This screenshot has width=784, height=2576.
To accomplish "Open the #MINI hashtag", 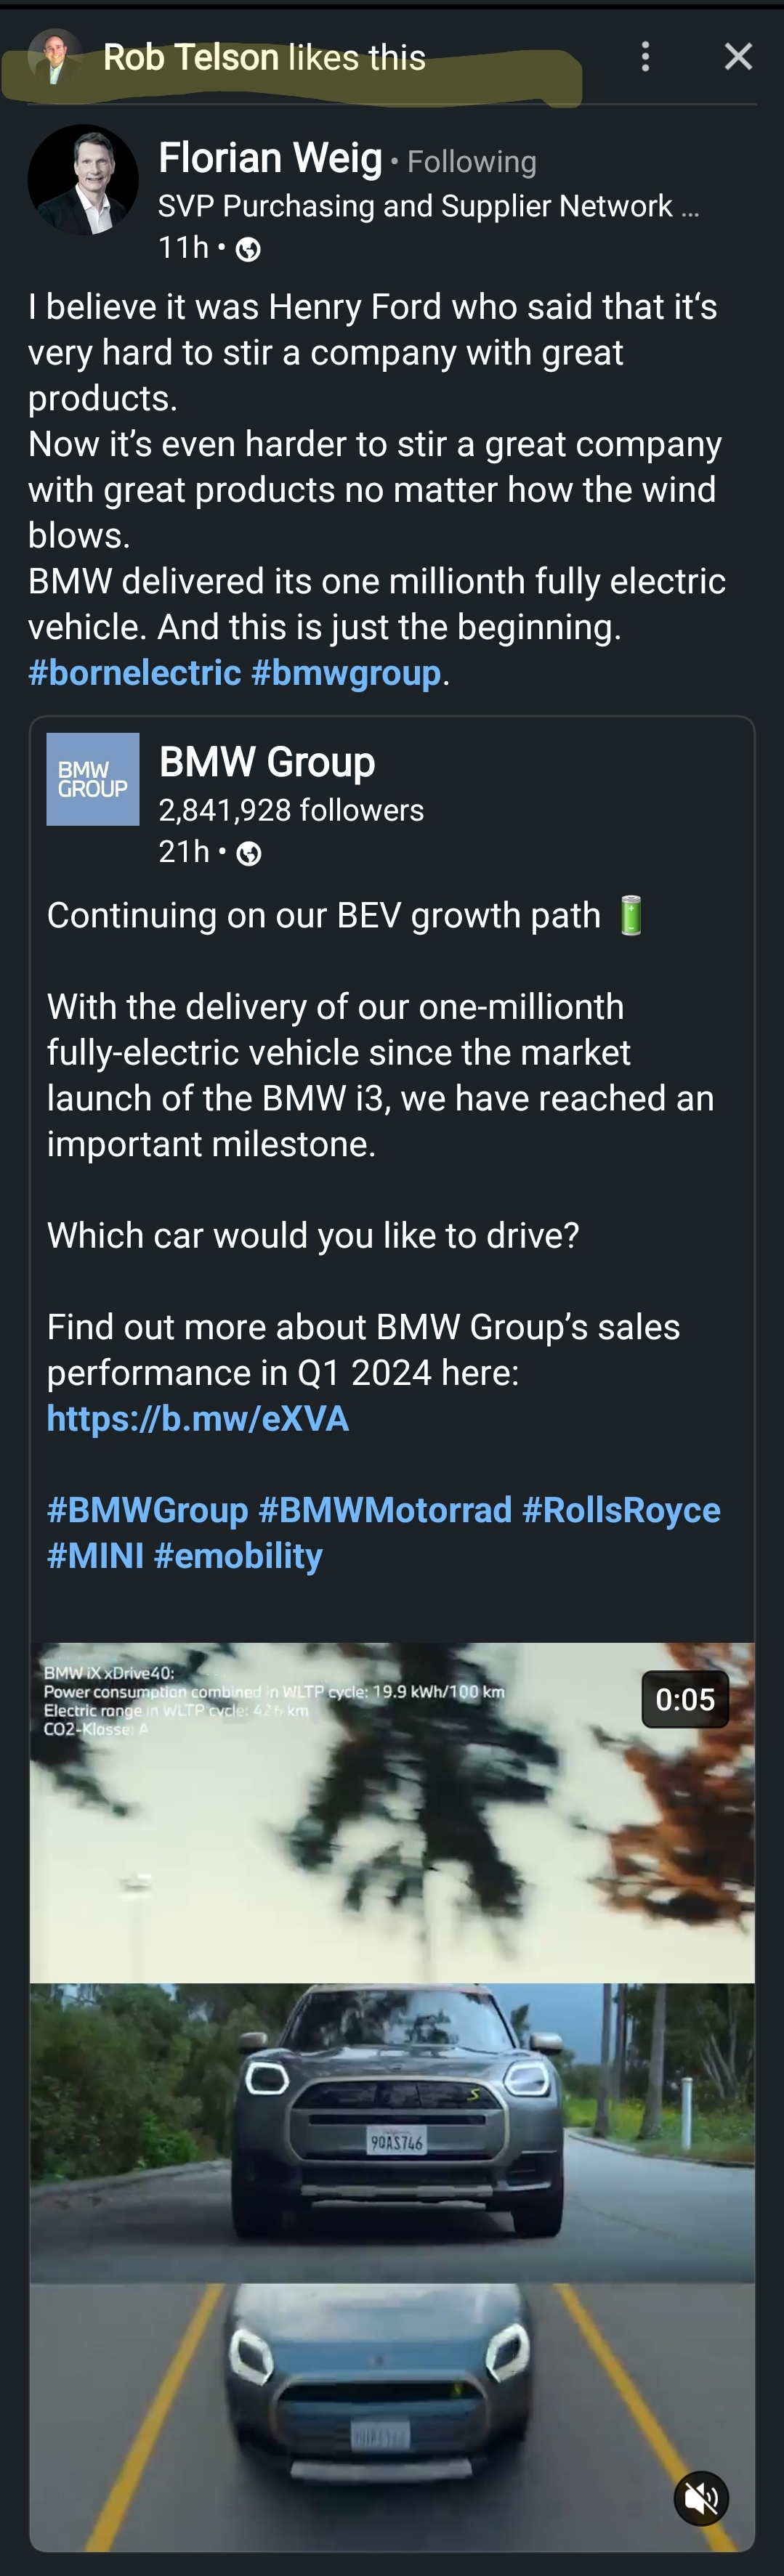I will tap(96, 1556).
